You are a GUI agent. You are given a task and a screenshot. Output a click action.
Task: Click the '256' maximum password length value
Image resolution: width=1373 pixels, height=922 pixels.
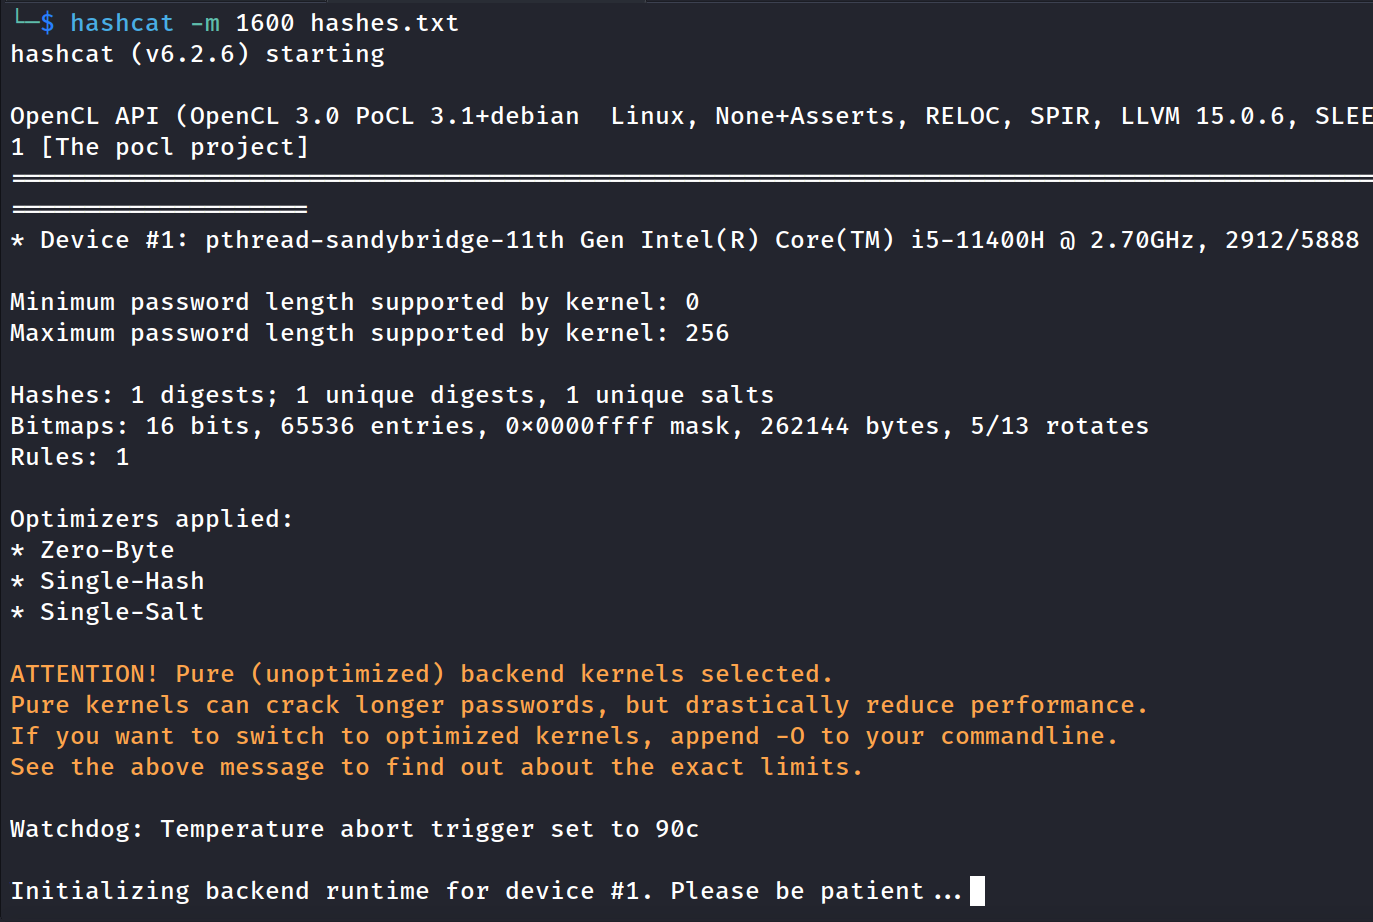[x=707, y=333]
